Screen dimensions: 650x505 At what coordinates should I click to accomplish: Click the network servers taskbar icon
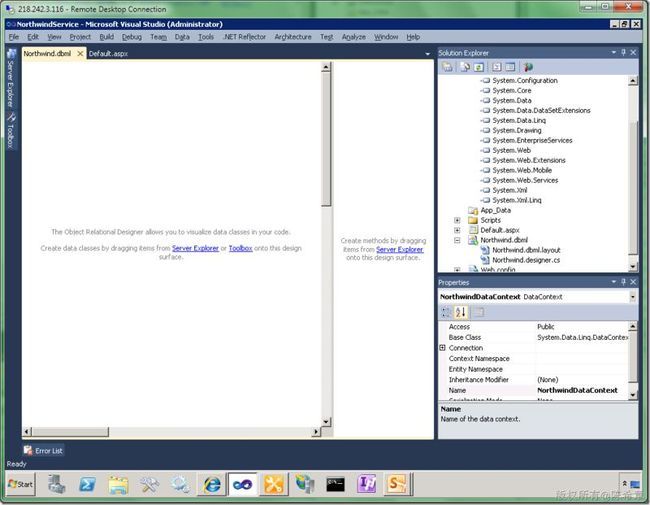[304, 484]
